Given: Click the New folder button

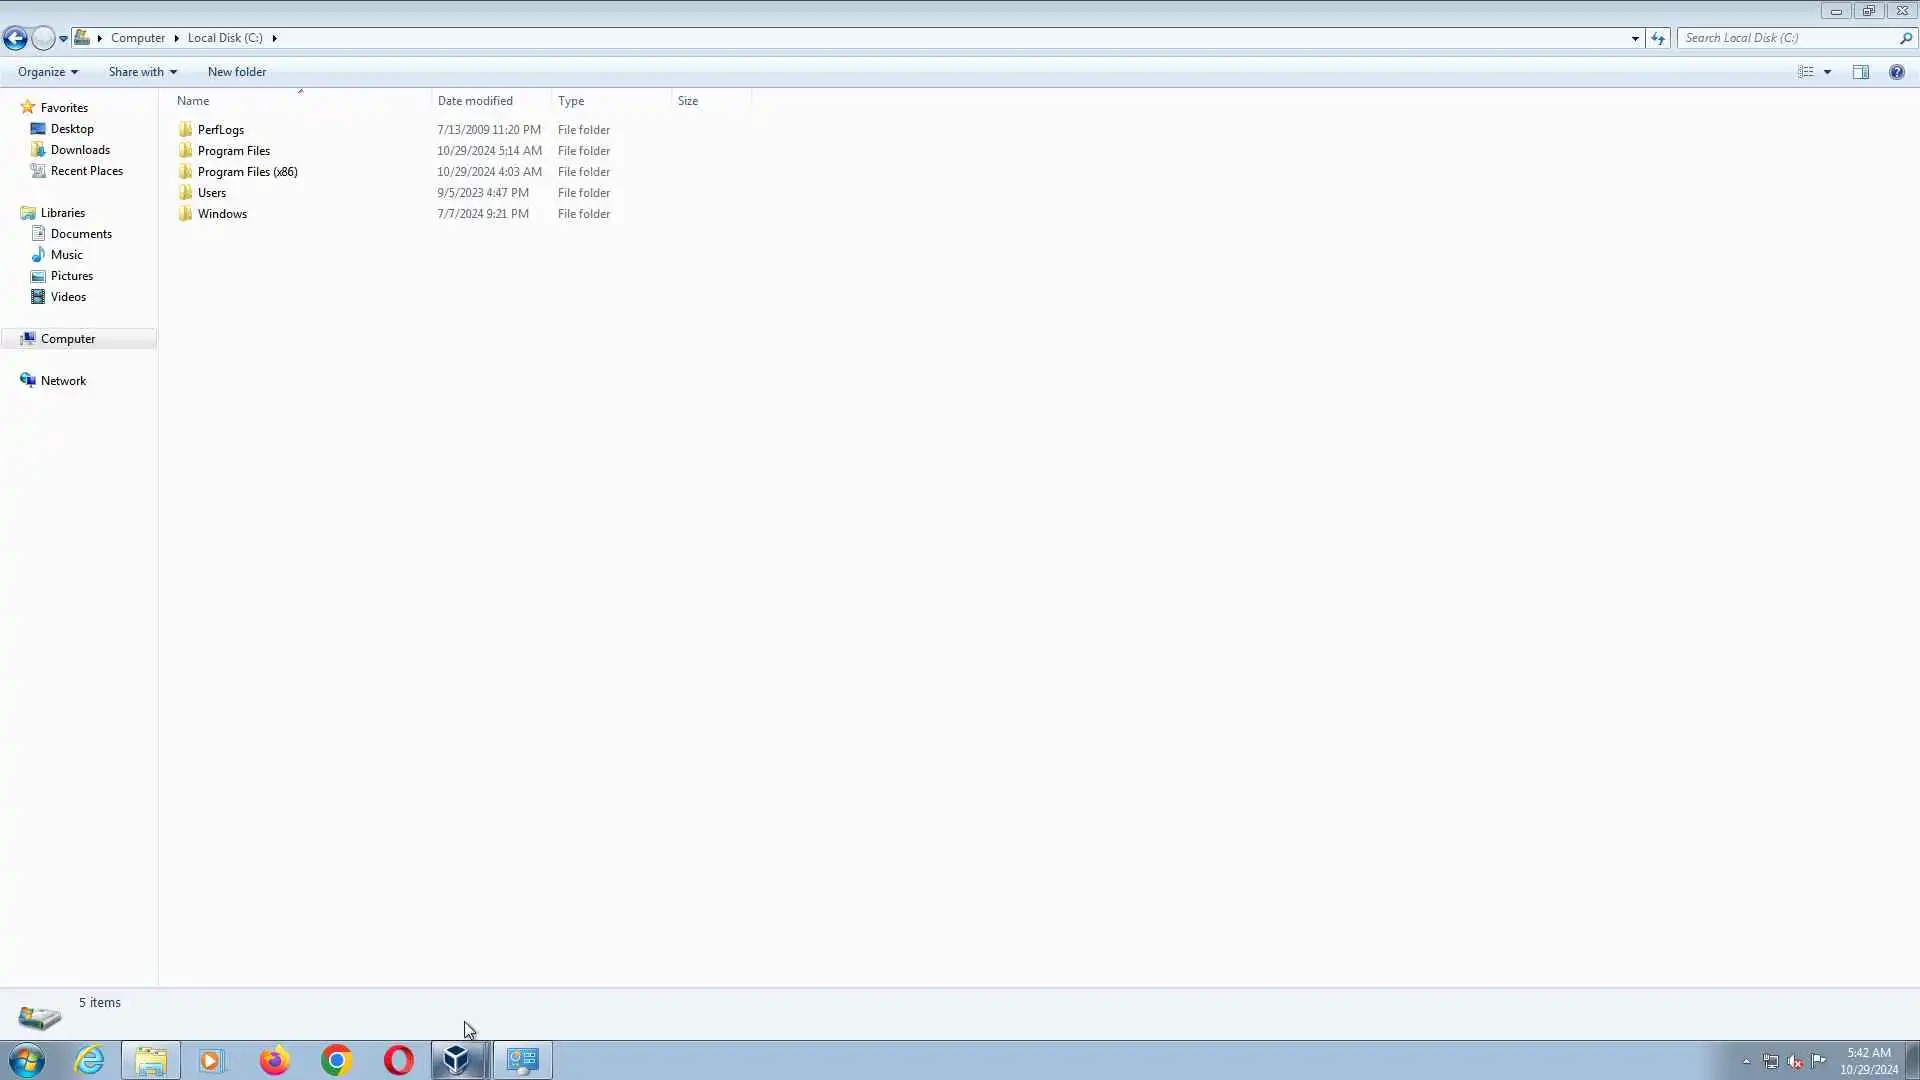Looking at the screenshot, I should click(237, 72).
